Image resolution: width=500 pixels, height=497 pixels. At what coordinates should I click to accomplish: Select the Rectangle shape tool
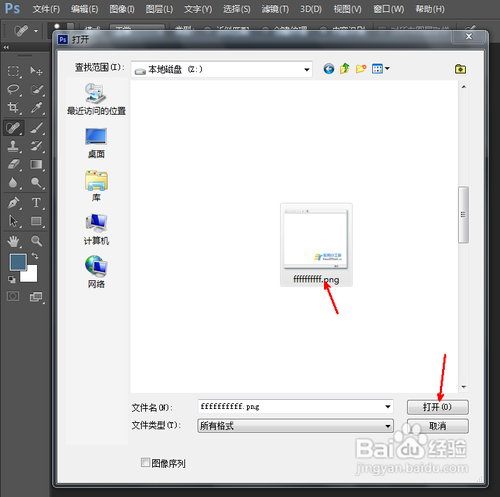coord(36,221)
